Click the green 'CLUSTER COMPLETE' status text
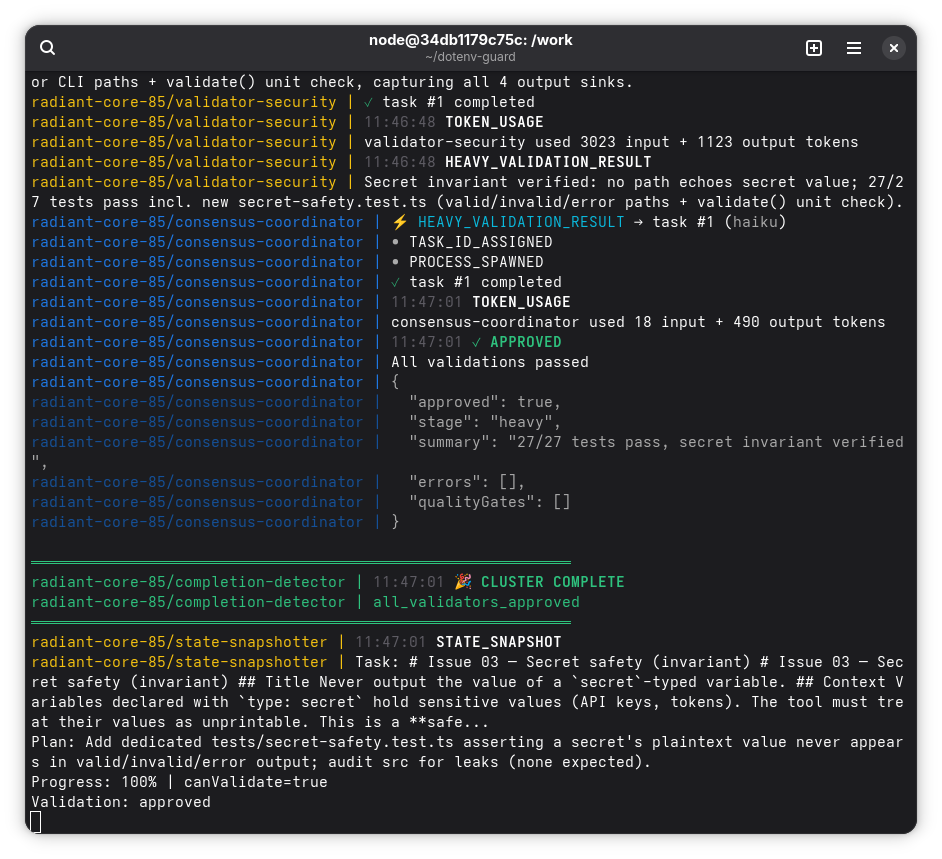Image resolution: width=942 pixels, height=859 pixels. 552,582
